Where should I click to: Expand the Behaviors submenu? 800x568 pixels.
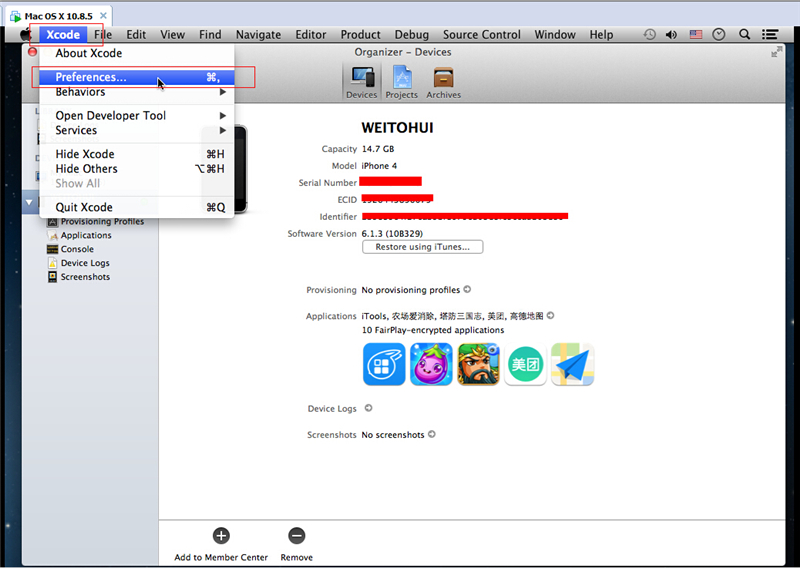click(137, 92)
